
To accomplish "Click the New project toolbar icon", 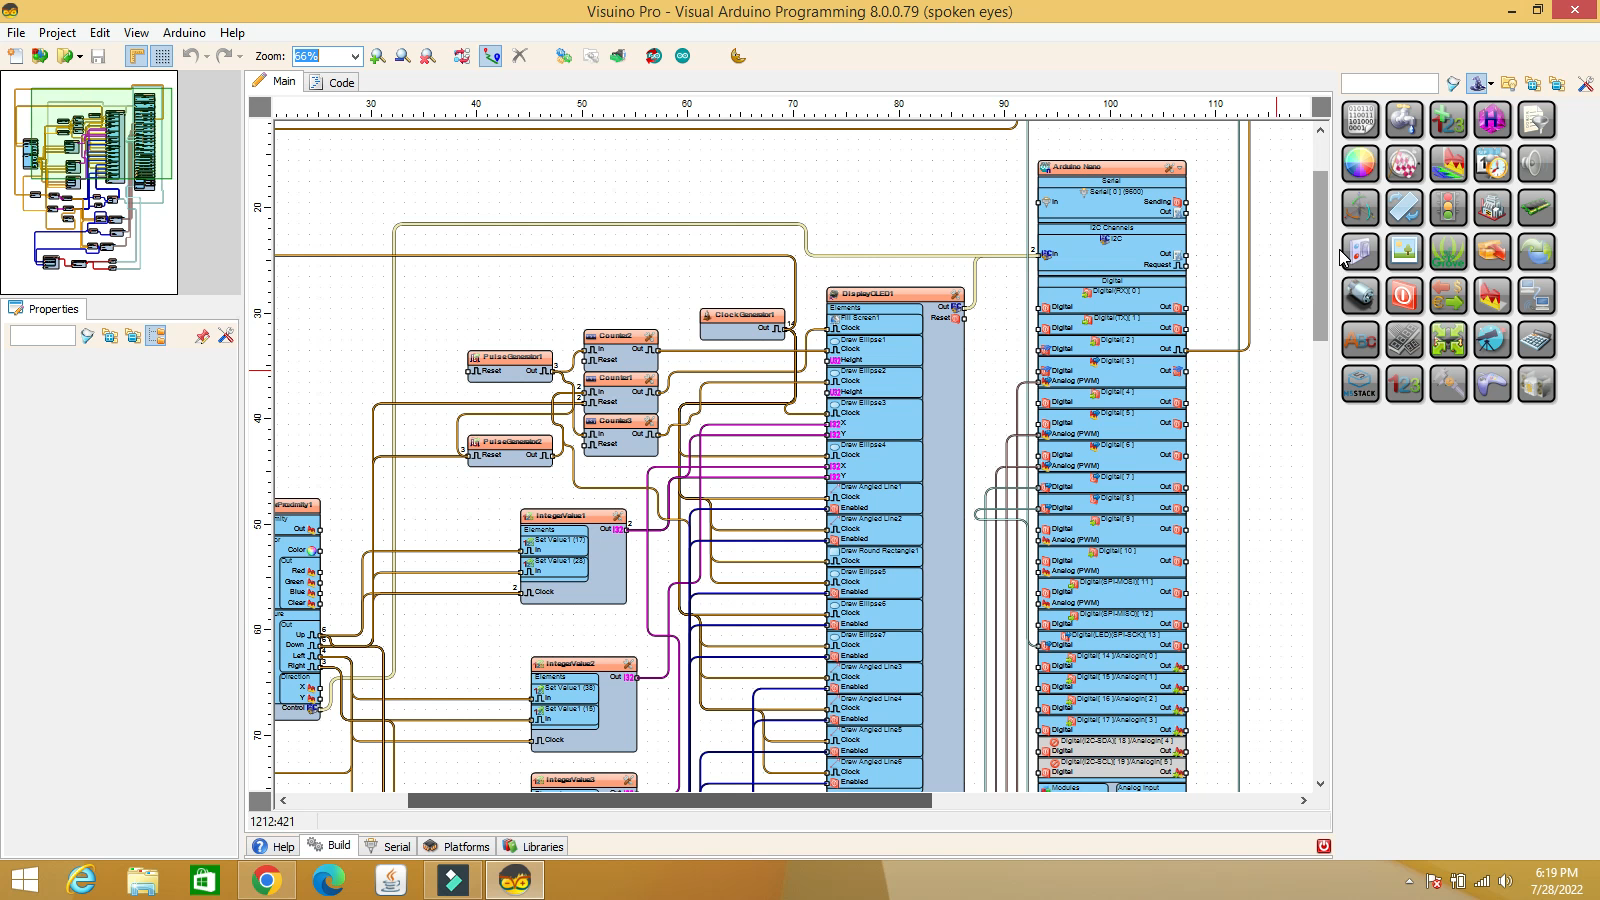I will (x=16, y=56).
